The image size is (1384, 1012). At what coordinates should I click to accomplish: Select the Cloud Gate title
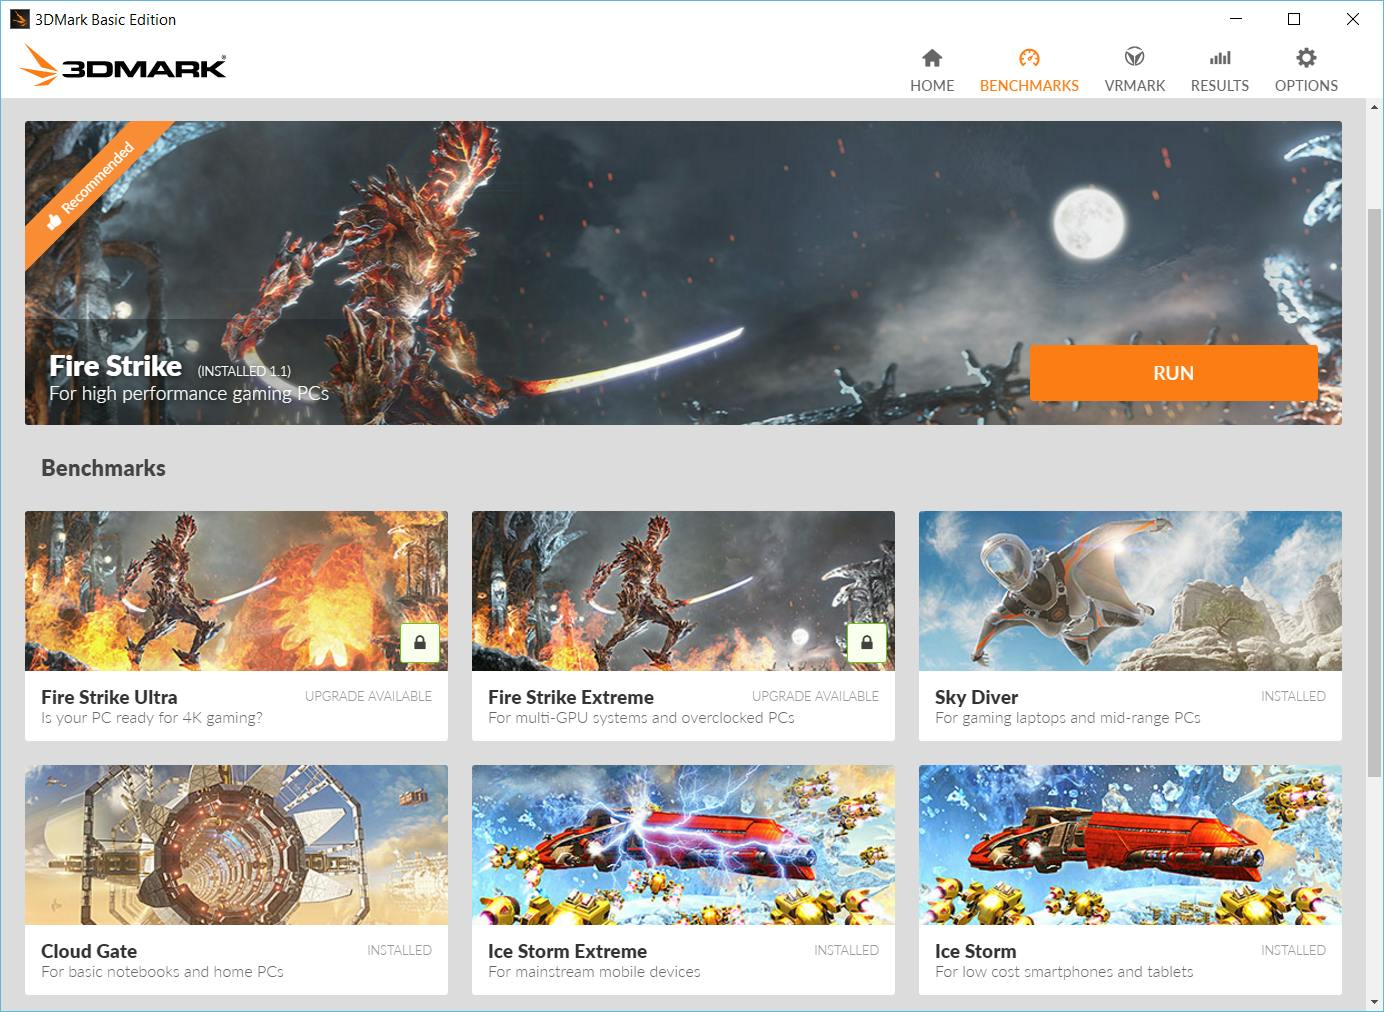coord(89,951)
